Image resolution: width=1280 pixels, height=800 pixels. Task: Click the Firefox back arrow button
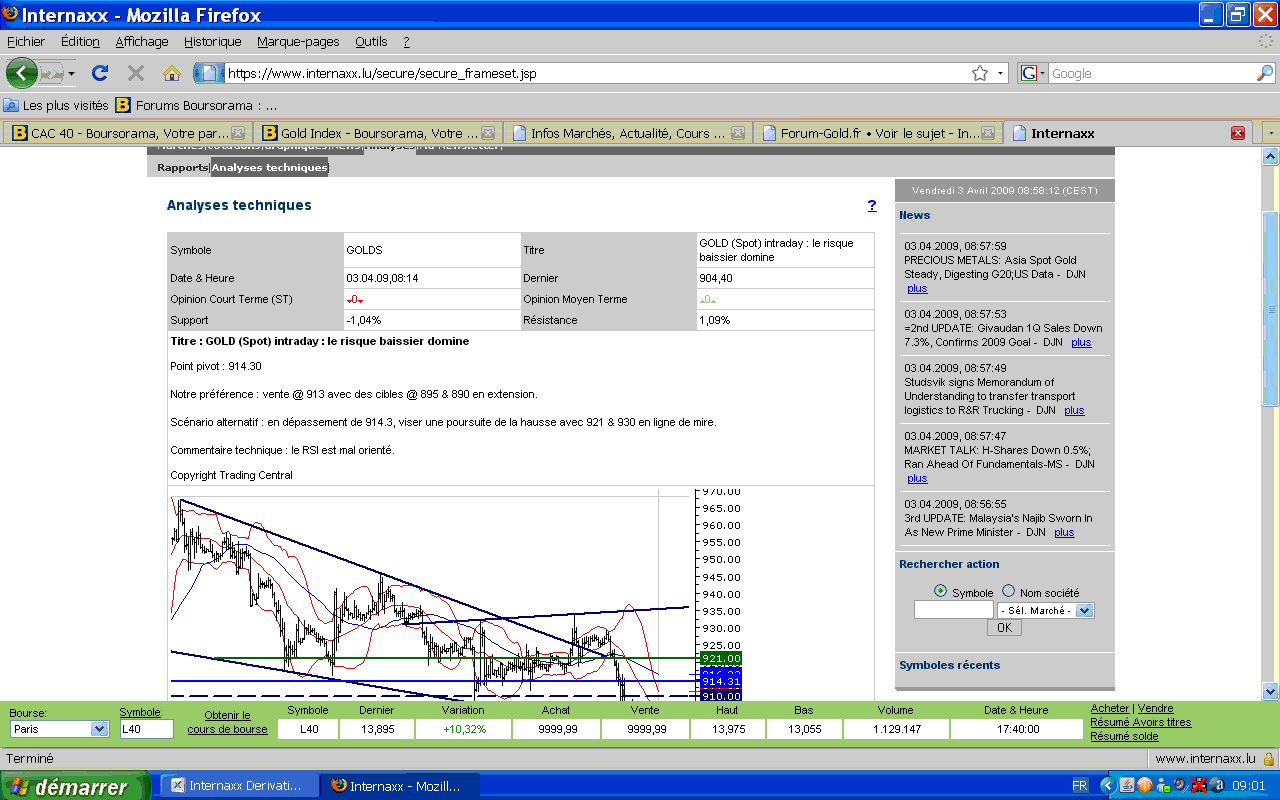pos(22,73)
